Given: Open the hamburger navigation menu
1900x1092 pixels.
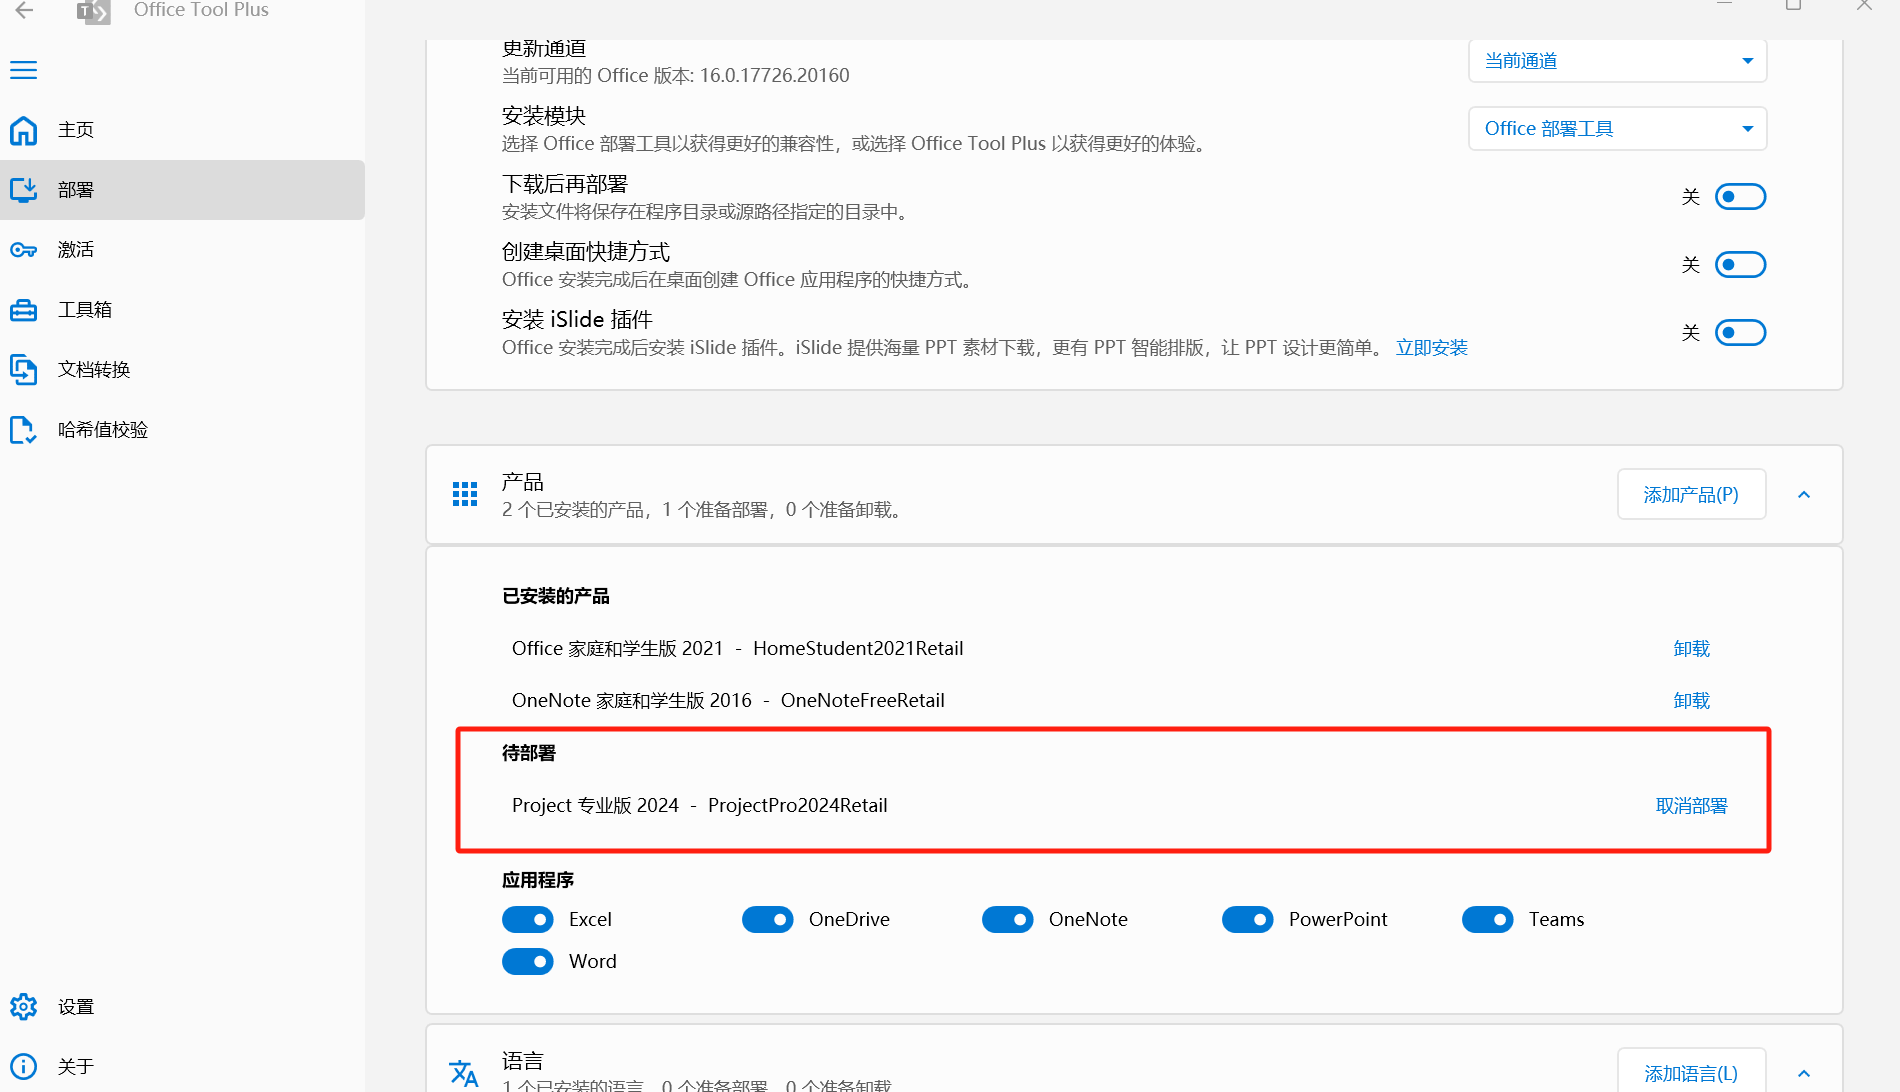Looking at the screenshot, I should (x=24, y=70).
